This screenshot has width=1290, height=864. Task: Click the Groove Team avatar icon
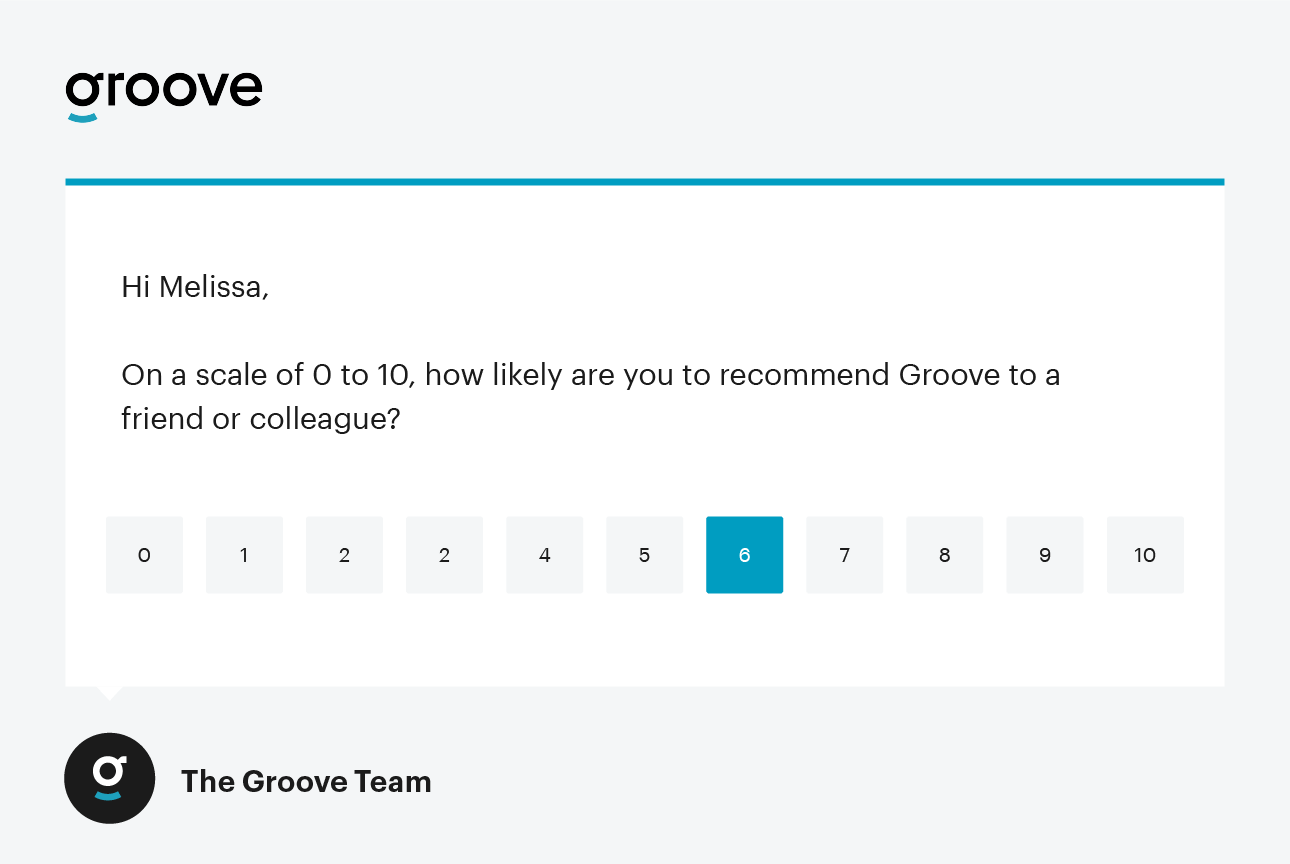click(109, 777)
